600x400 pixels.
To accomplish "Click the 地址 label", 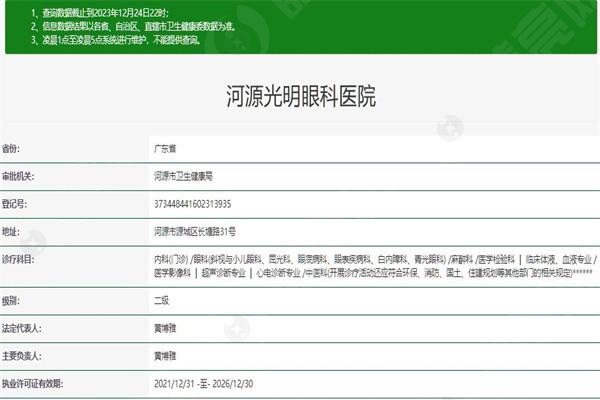I will point(11,232).
